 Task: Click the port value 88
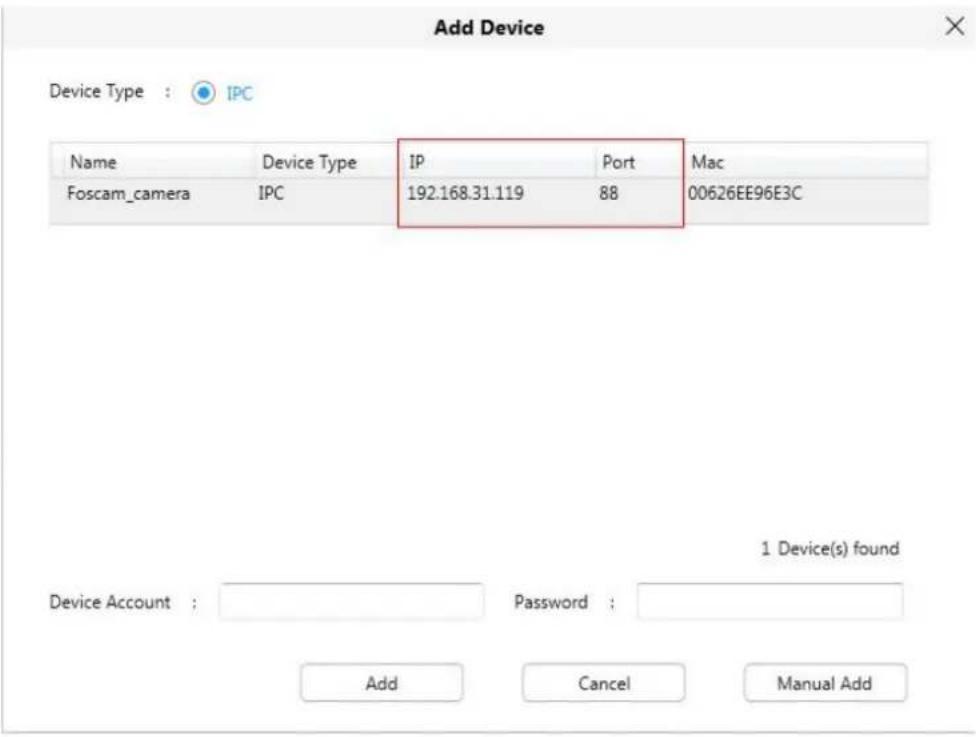click(x=609, y=194)
